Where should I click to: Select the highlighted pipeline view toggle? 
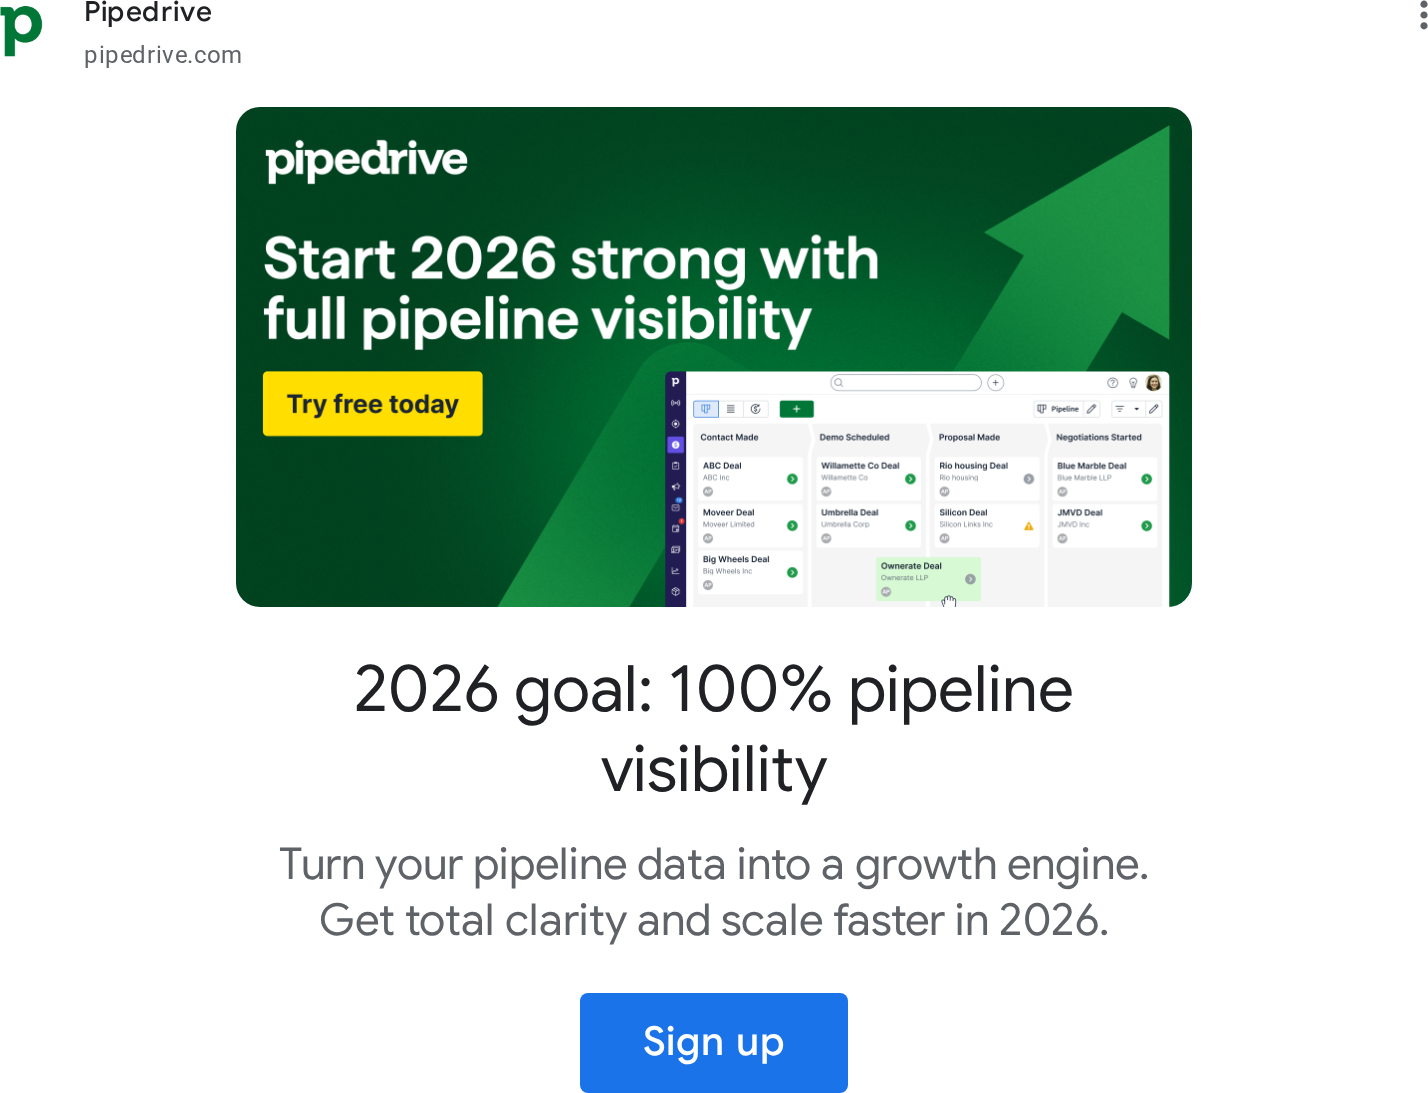(x=706, y=409)
